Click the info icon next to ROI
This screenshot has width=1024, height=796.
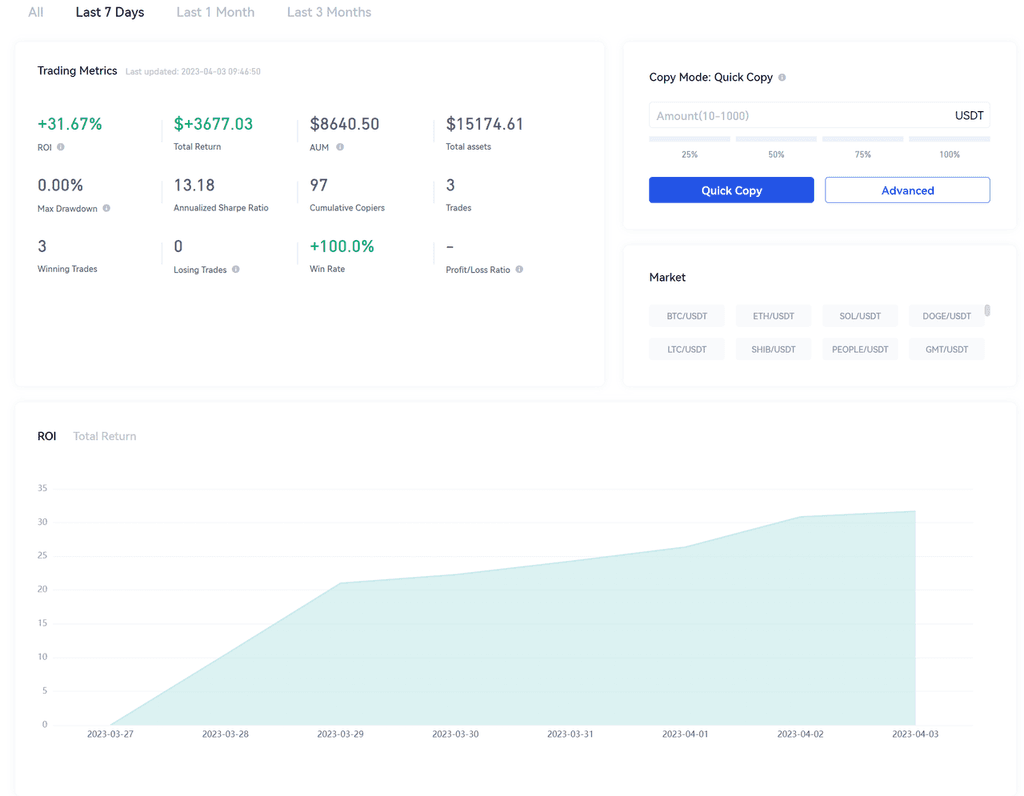[x=61, y=147]
